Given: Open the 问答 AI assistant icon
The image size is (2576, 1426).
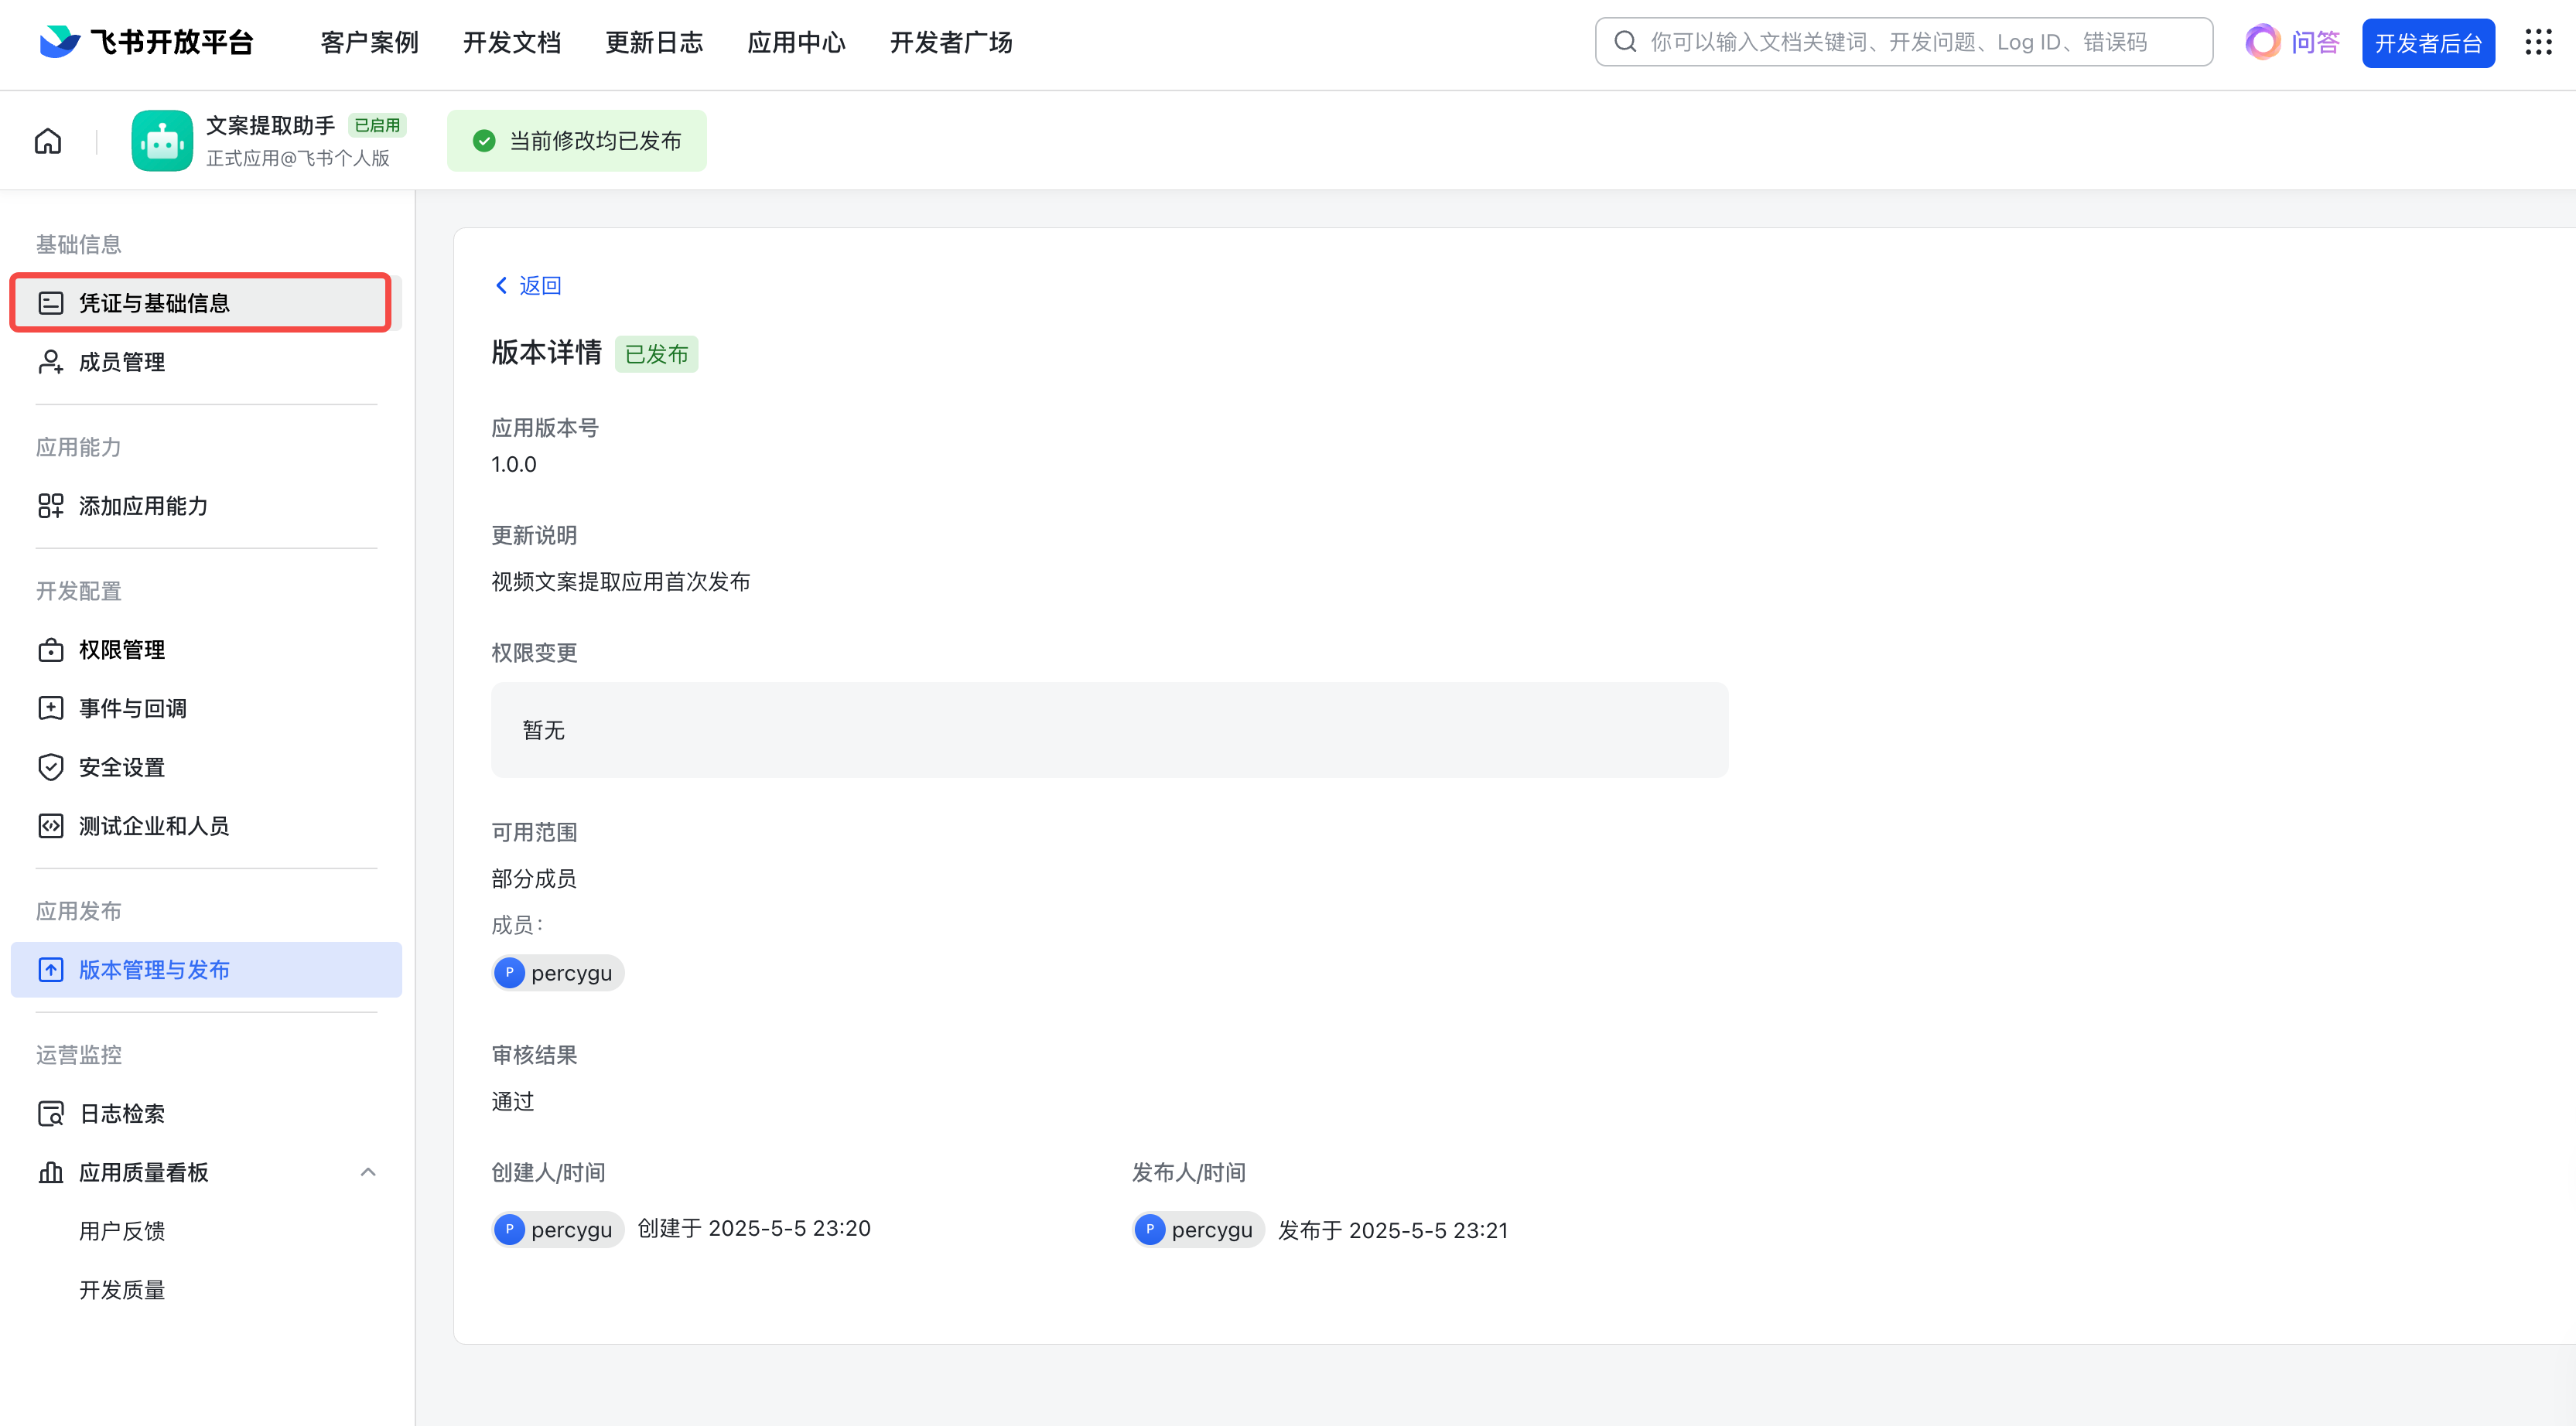Looking at the screenshot, I should click(2263, 42).
